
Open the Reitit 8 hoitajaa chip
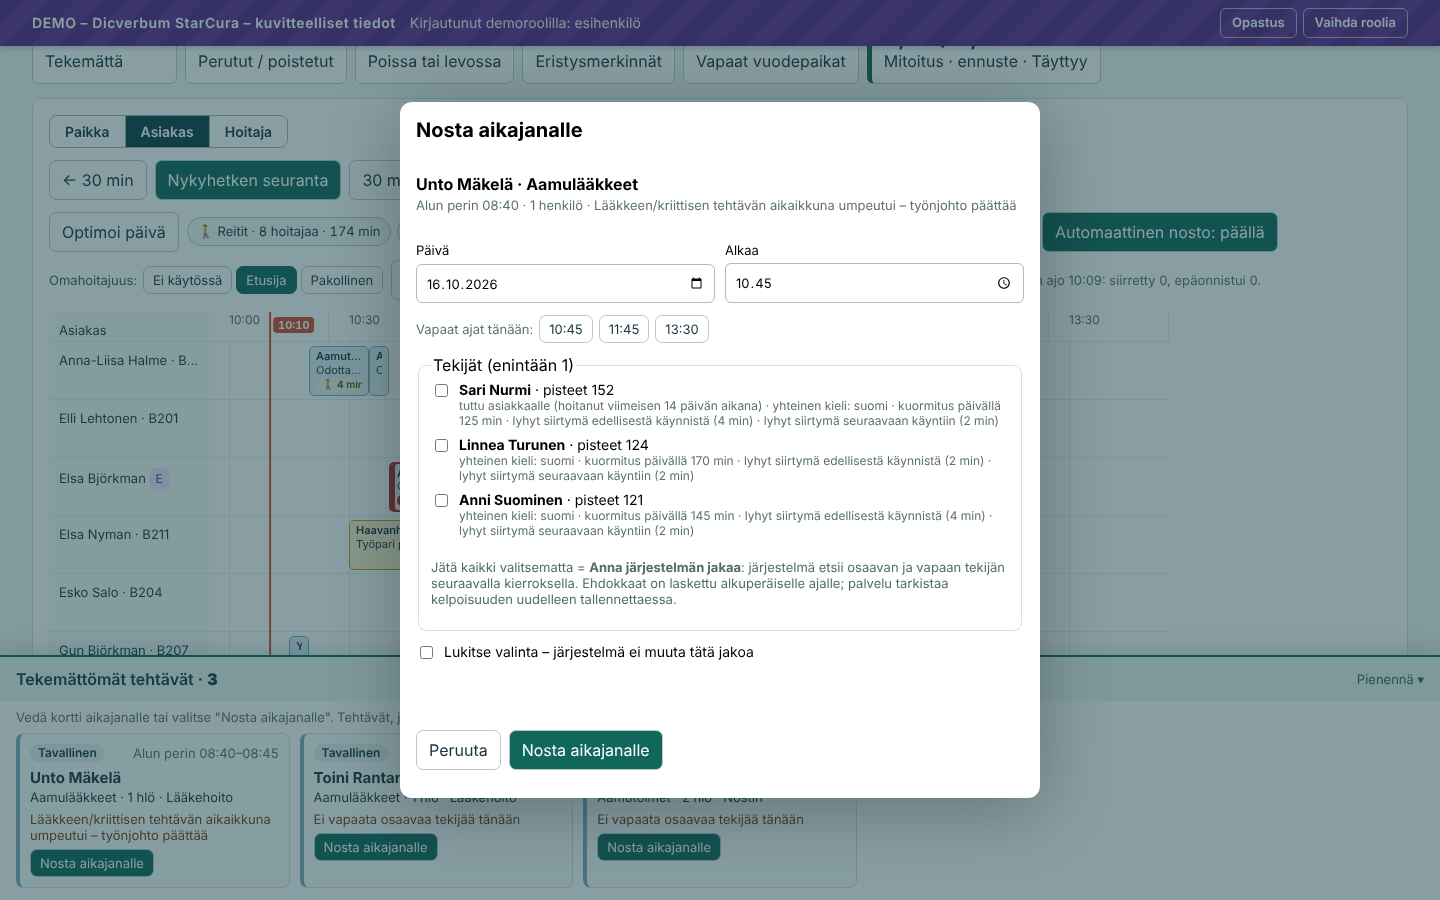click(290, 232)
